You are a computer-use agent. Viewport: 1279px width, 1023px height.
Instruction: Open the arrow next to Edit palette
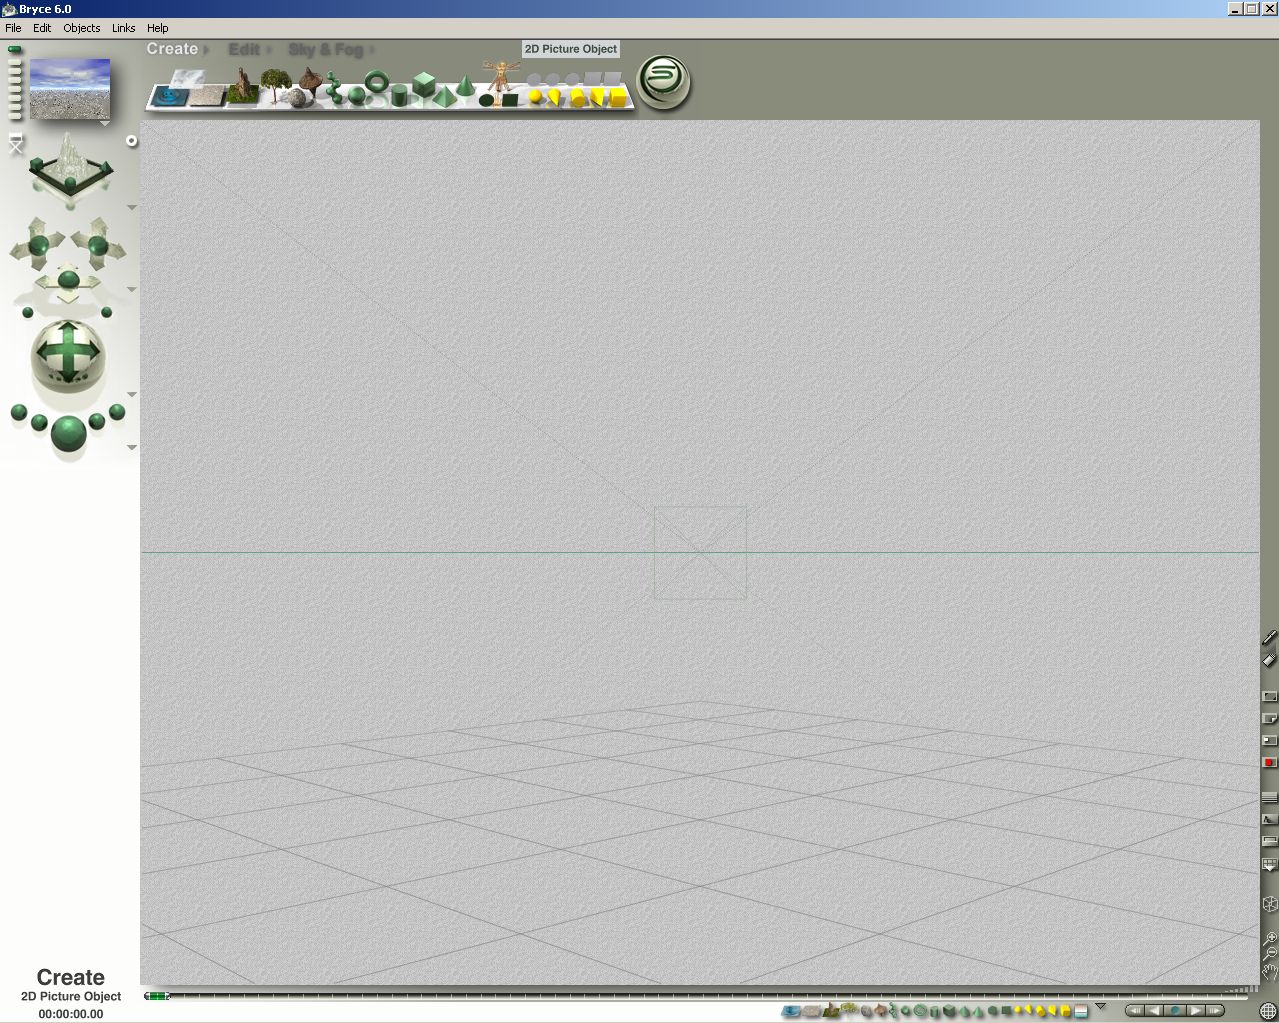(x=268, y=49)
